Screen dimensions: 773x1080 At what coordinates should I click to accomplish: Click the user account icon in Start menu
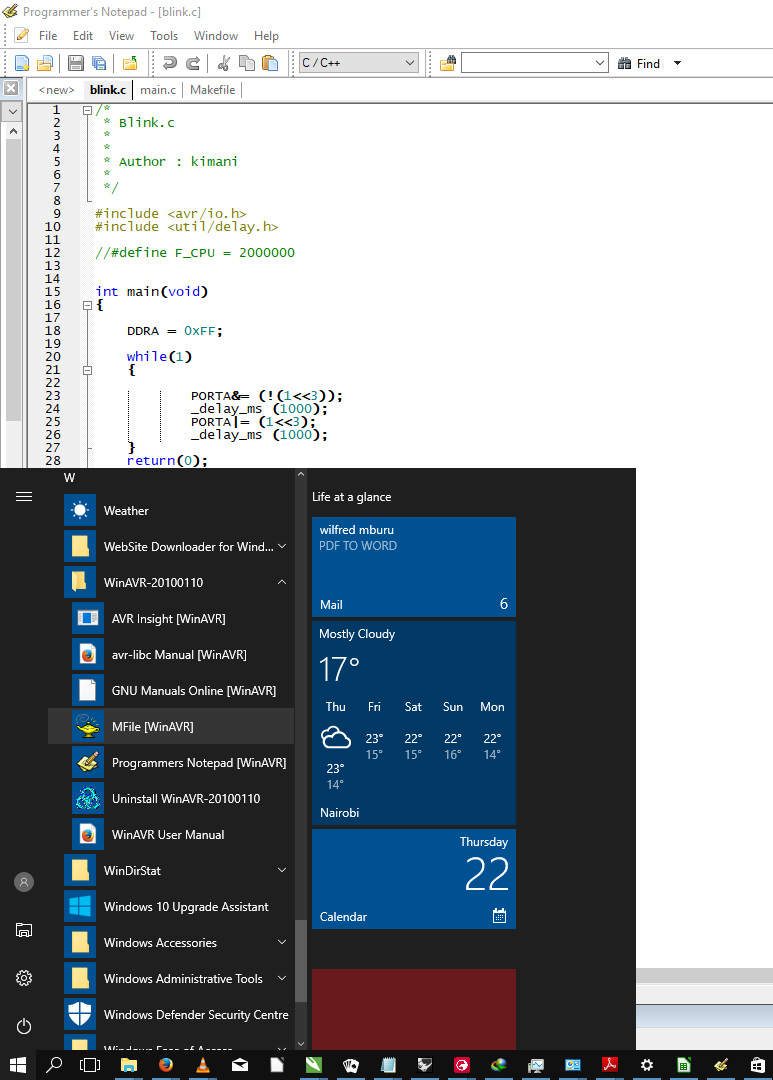tap(24, 882)
